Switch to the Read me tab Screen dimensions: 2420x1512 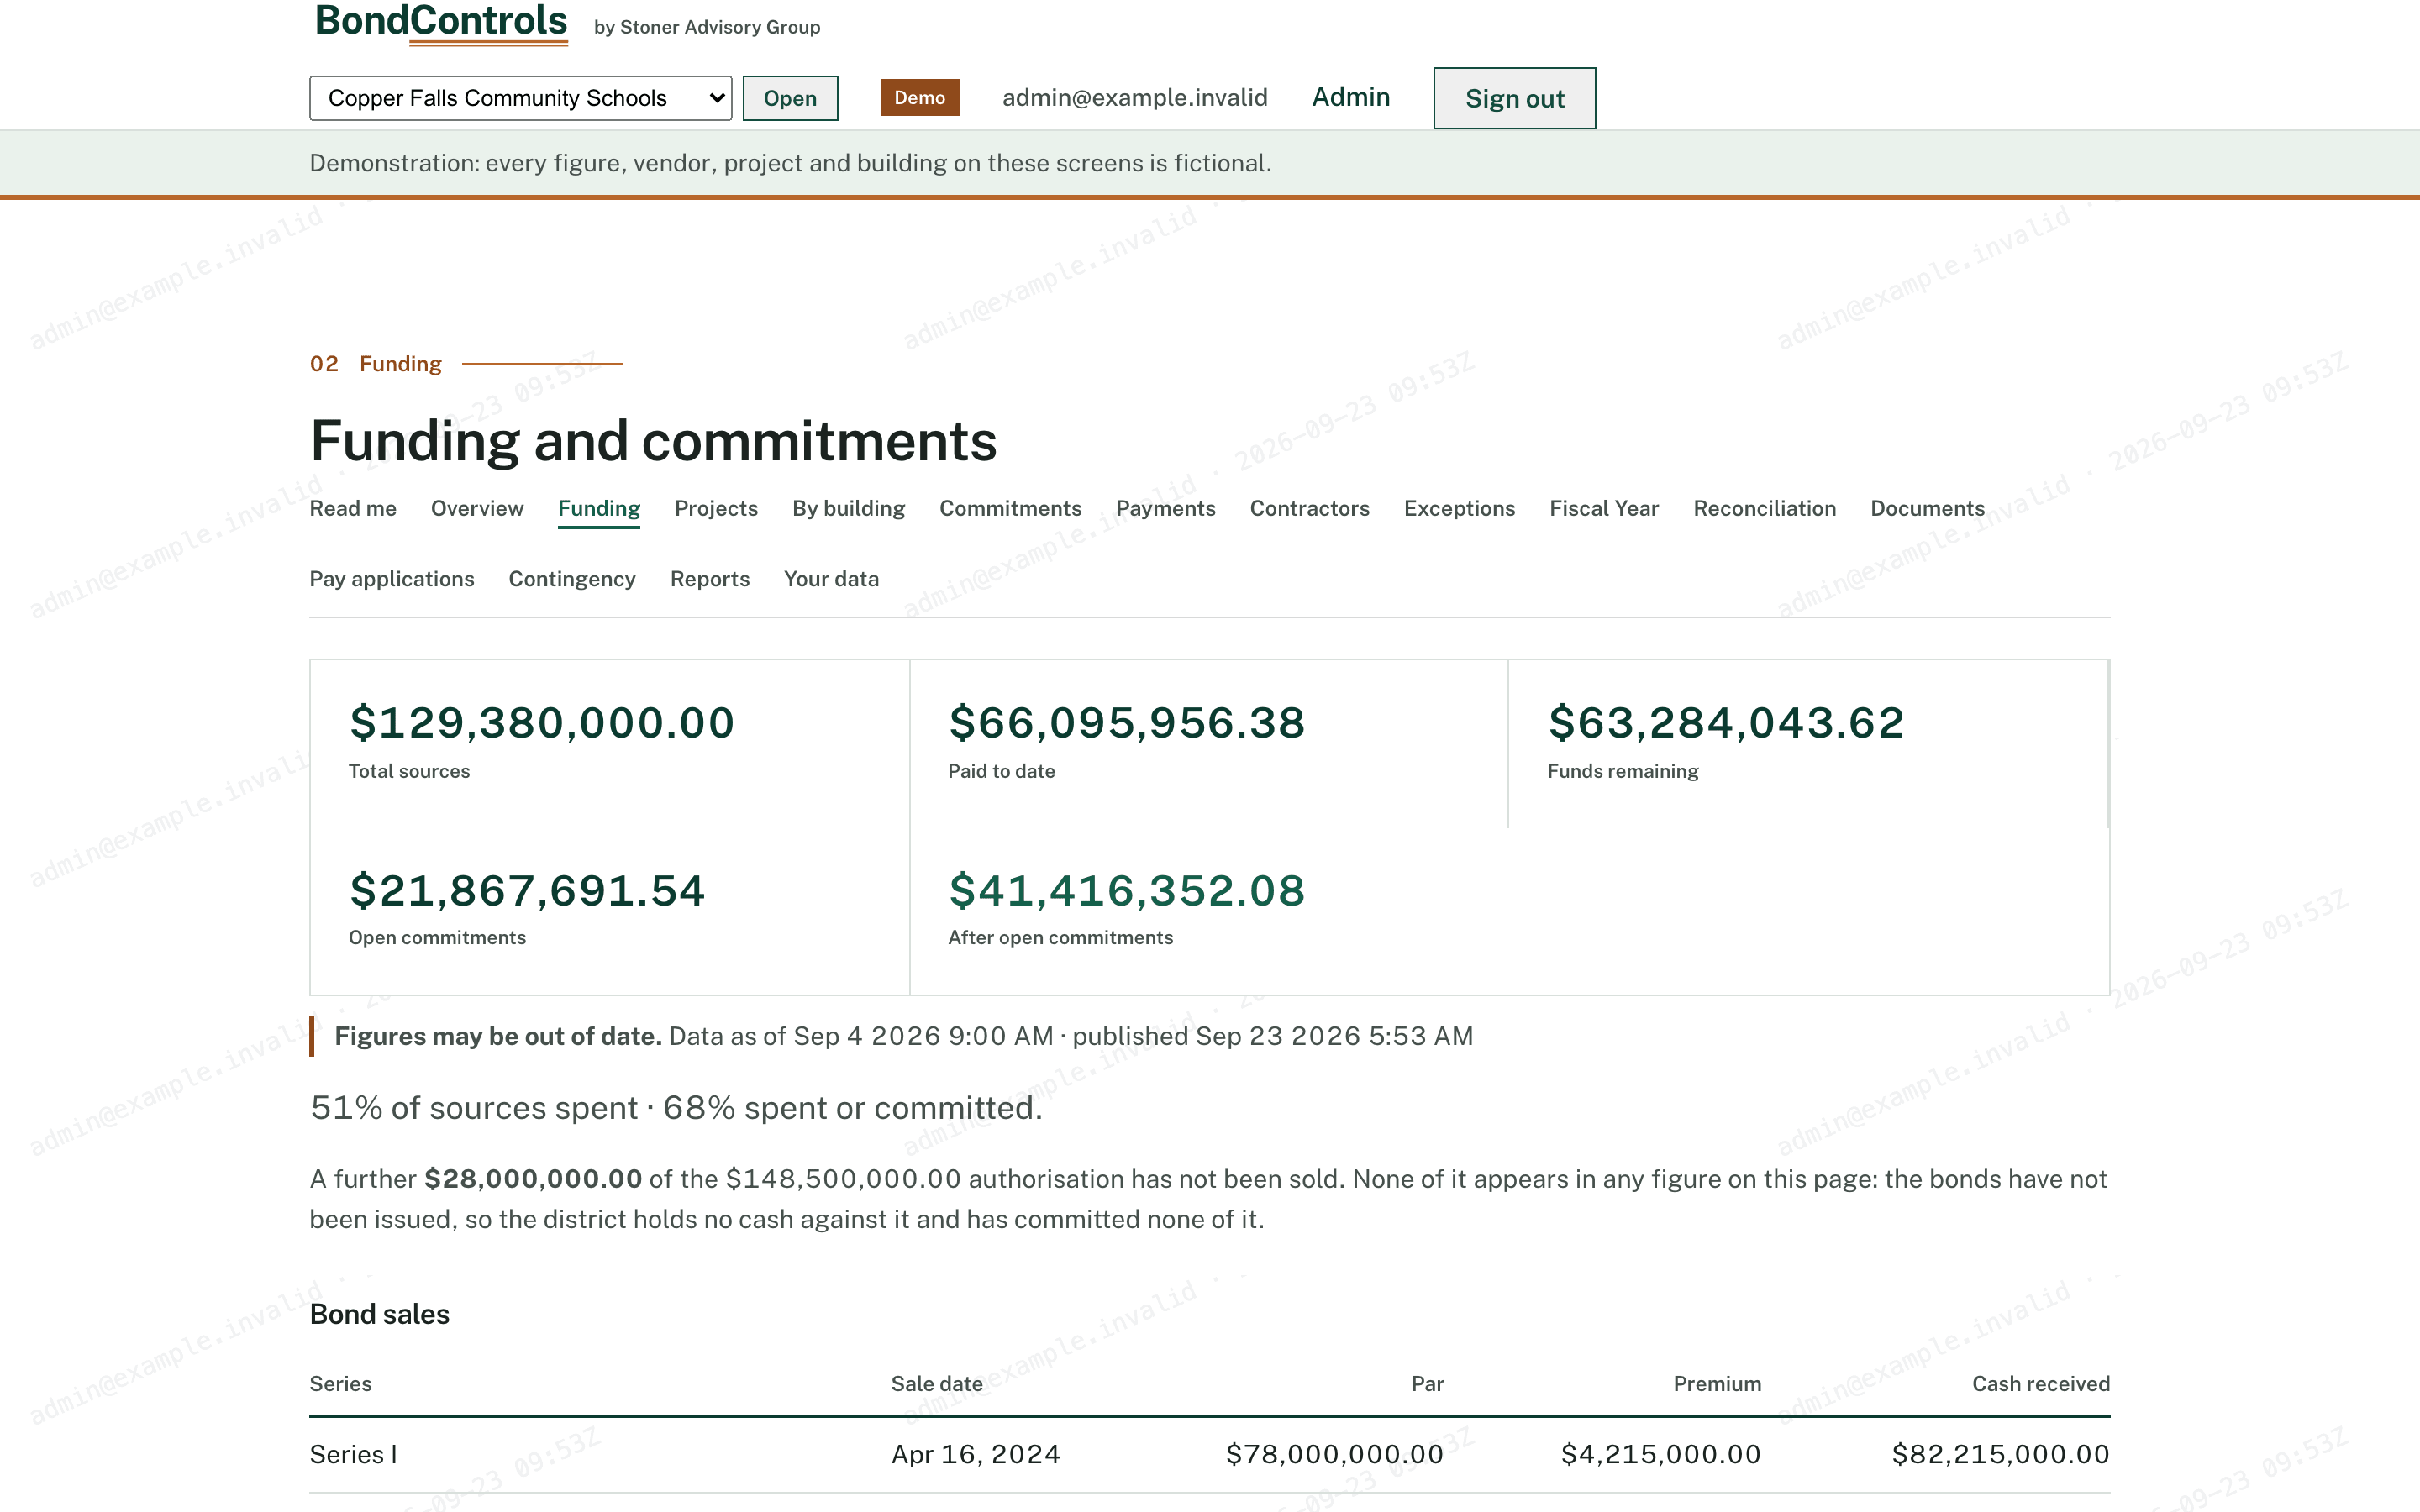[353, 508]
